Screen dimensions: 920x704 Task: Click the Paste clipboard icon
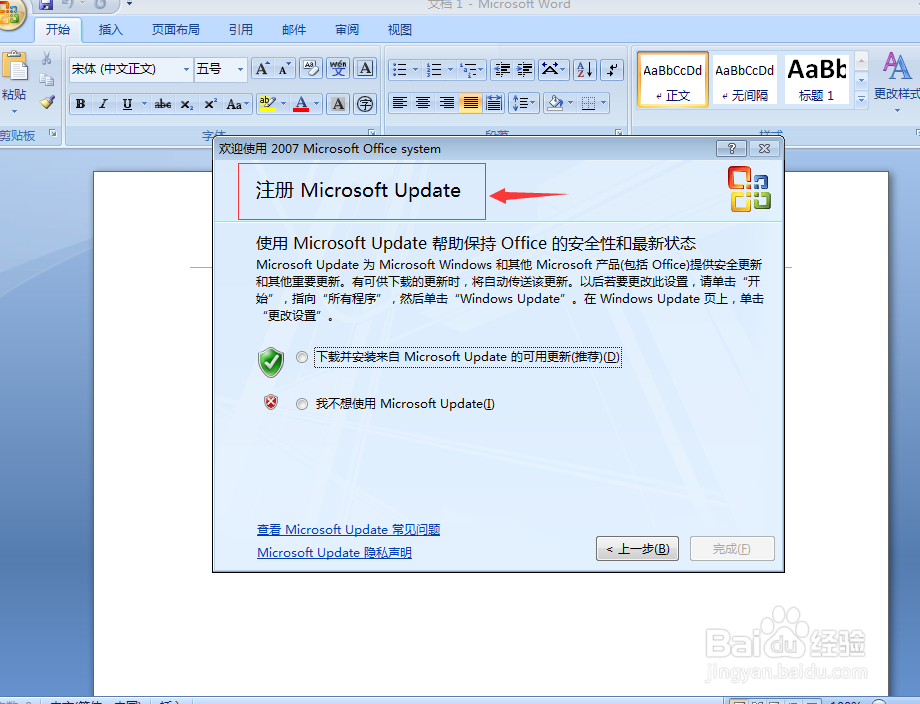15,66
